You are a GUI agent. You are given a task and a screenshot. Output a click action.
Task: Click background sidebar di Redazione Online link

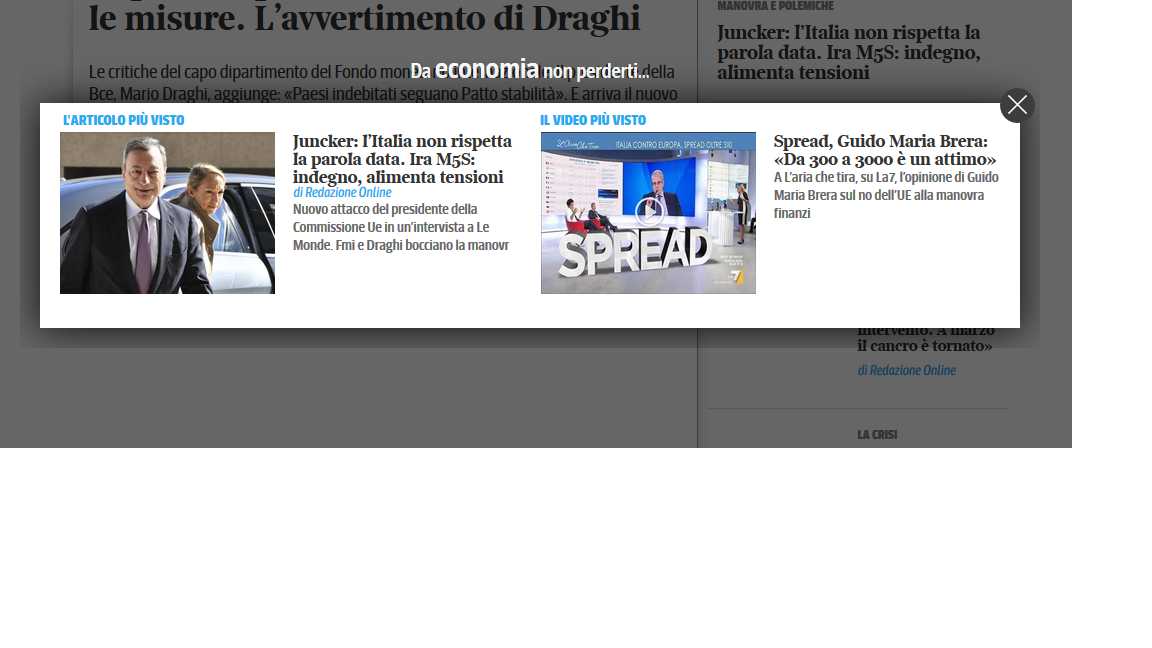tap(907, 370)
